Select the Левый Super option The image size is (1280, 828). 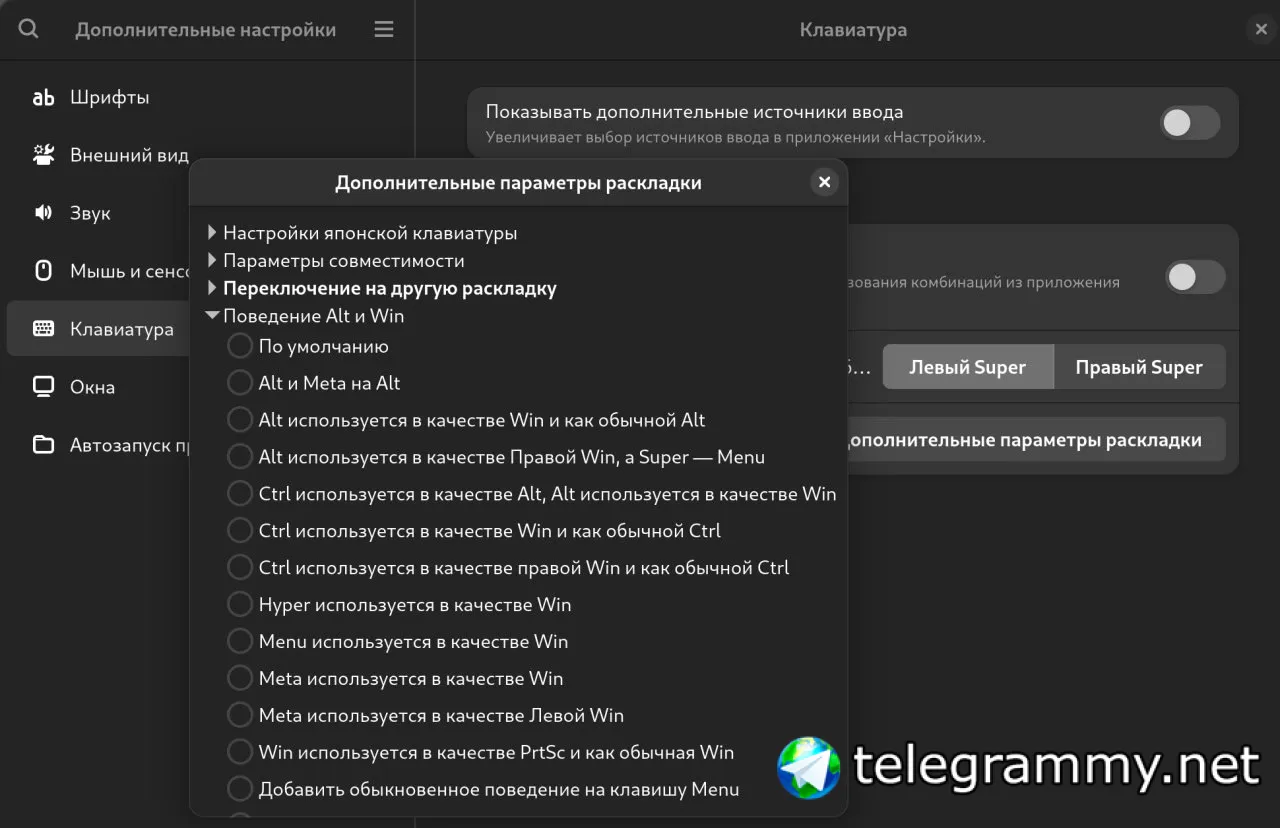968,367
